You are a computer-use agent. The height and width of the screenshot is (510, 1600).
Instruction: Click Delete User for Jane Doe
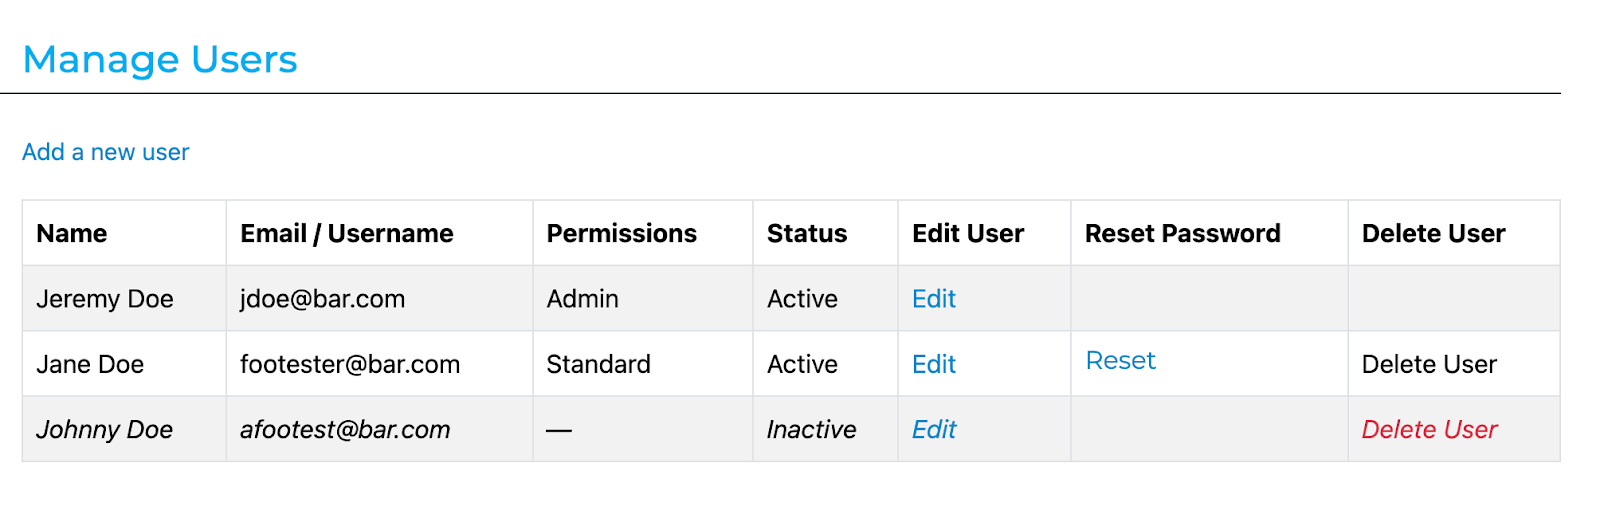[1429, 364]
